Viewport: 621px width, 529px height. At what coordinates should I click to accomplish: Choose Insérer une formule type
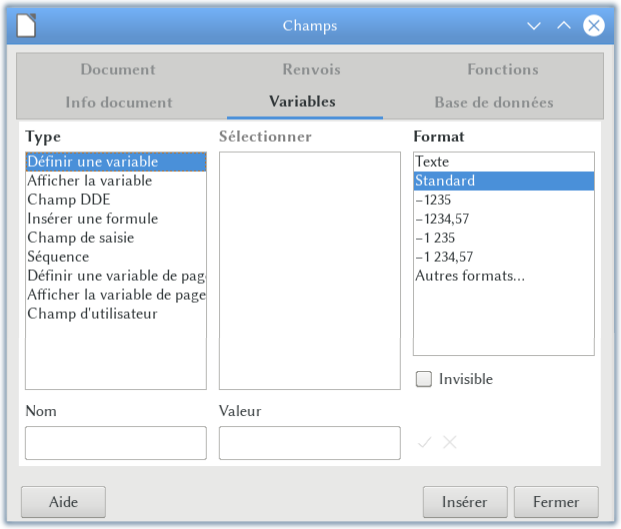pos(92,219)
